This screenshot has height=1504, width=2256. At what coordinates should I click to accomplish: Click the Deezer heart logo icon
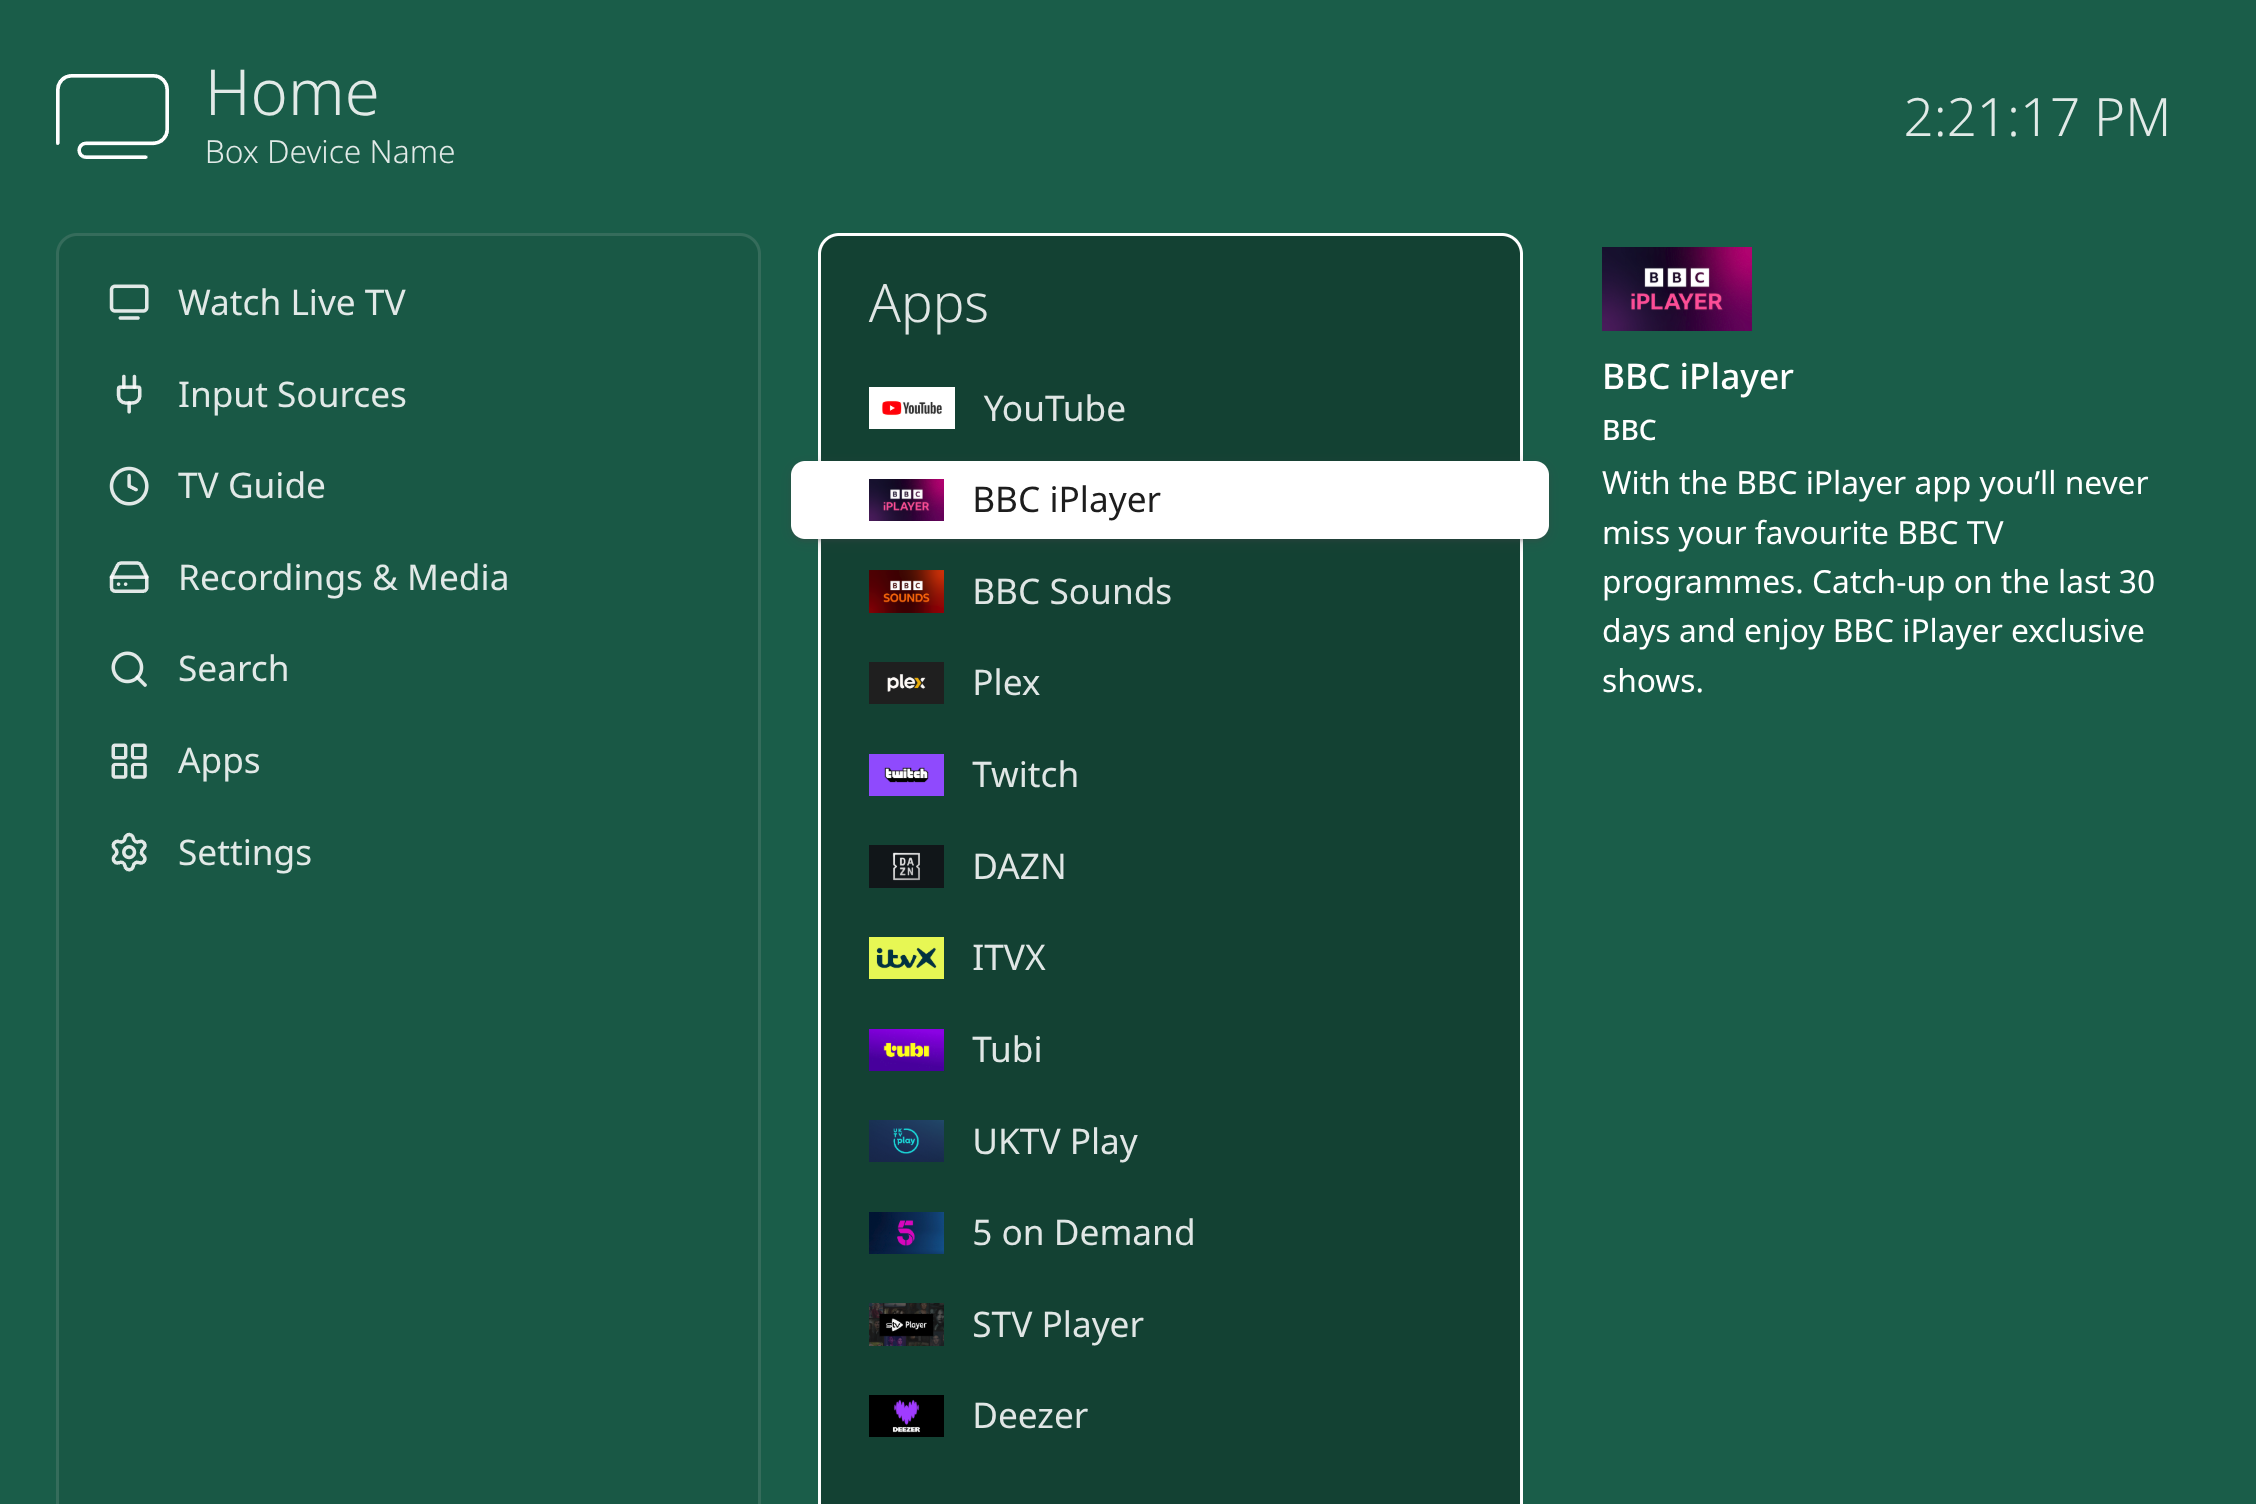(906, 1415)
